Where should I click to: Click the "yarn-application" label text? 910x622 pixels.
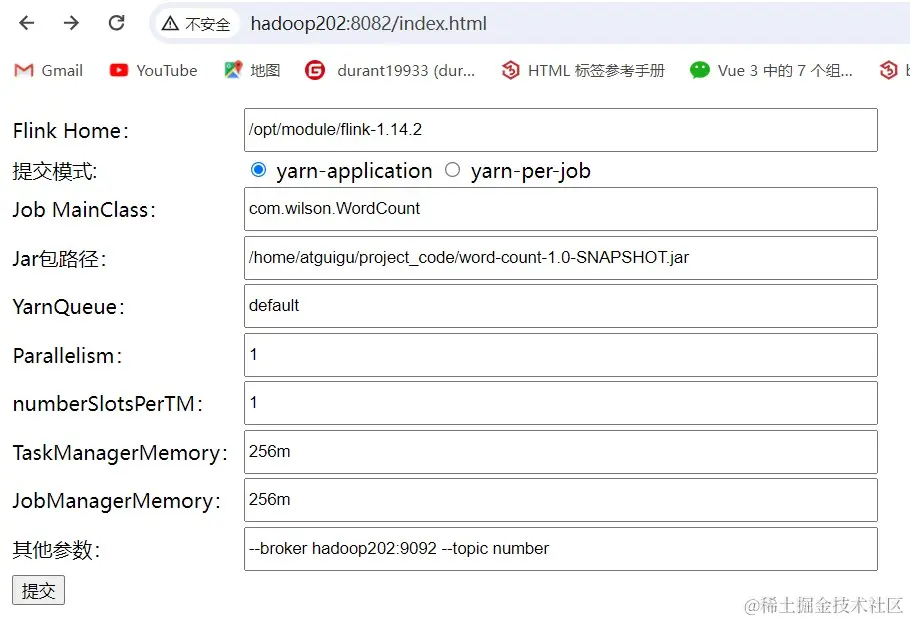pyautogui.click(x=355, y=171)
